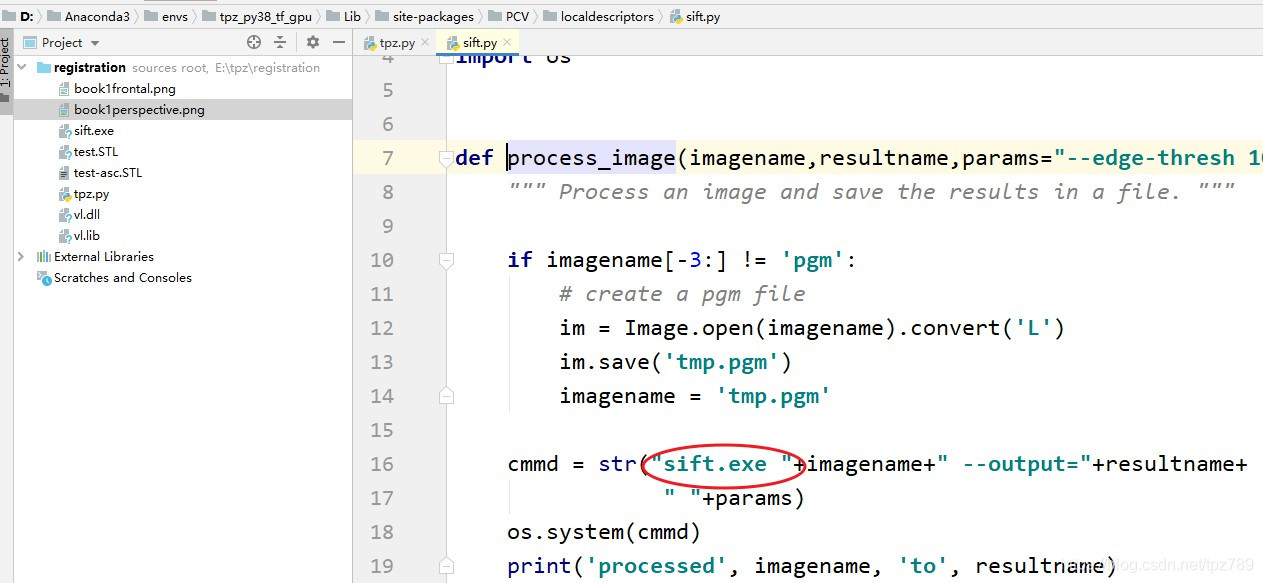Collapse the registration folder arrow
Viewport: 1263px width, 583px height.
[22, 68]
